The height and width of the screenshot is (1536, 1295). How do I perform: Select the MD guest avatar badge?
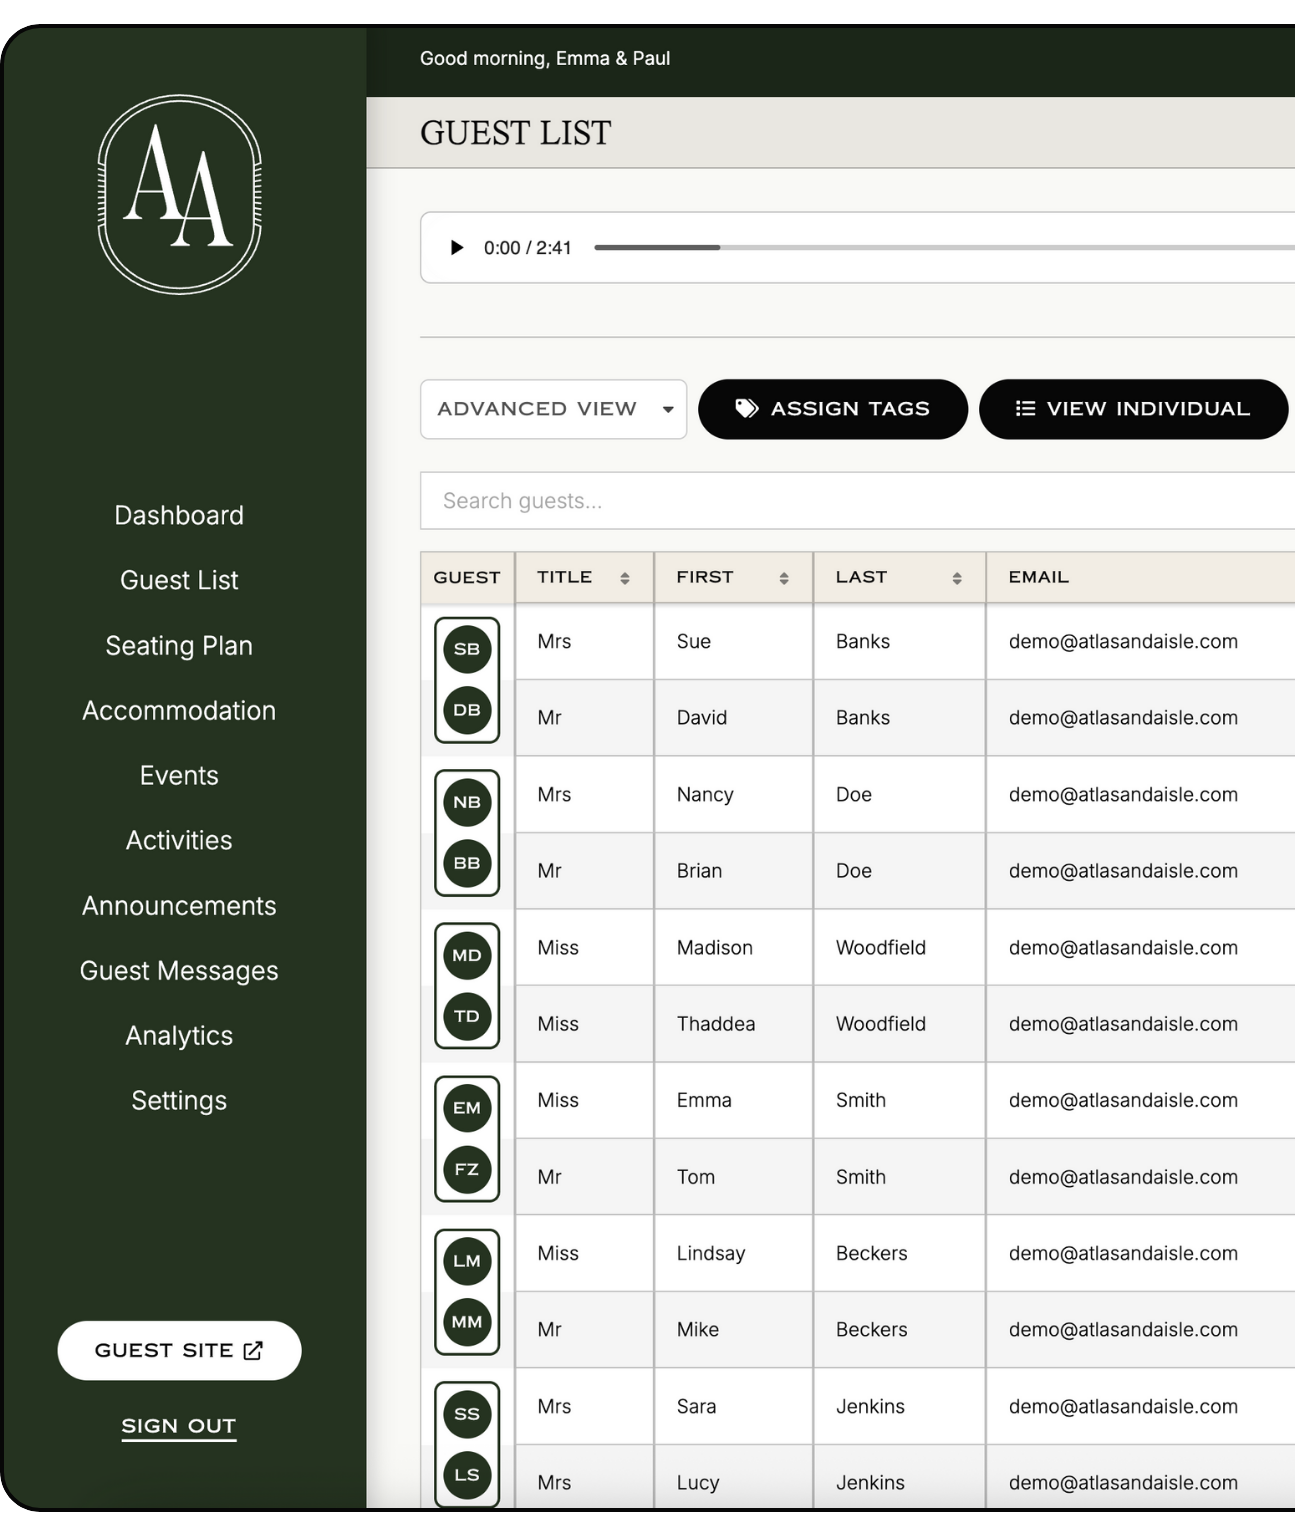point(467,955)
